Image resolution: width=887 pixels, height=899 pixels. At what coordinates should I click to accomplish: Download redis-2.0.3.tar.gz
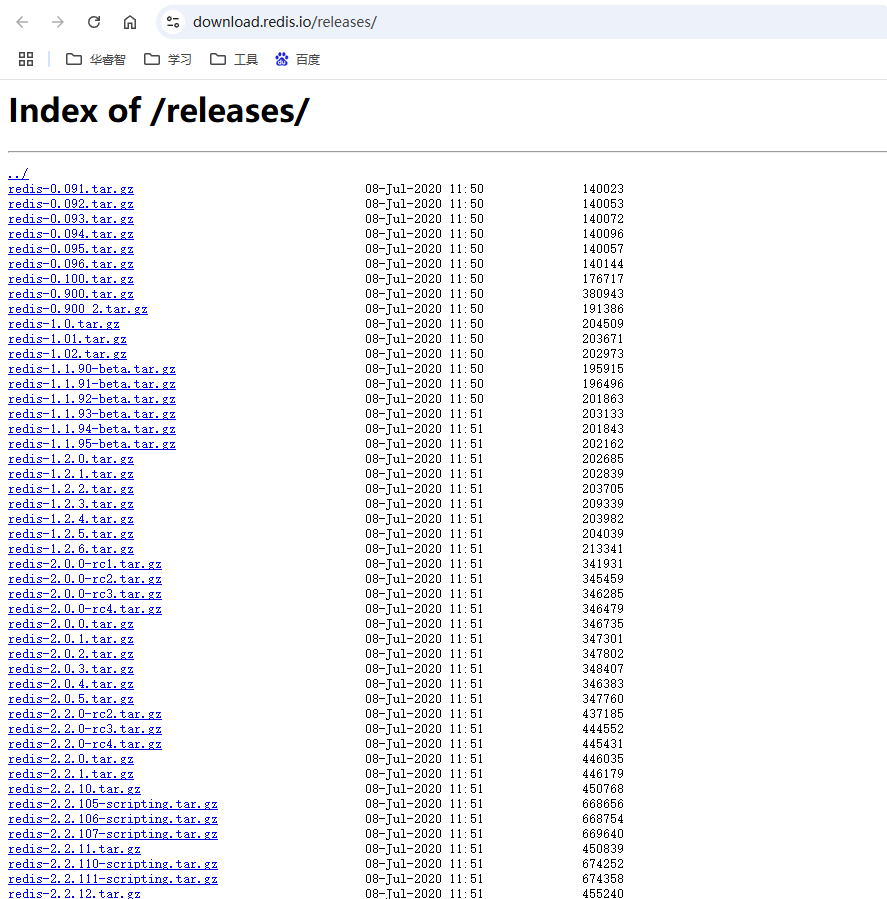[x=71, y=669]
